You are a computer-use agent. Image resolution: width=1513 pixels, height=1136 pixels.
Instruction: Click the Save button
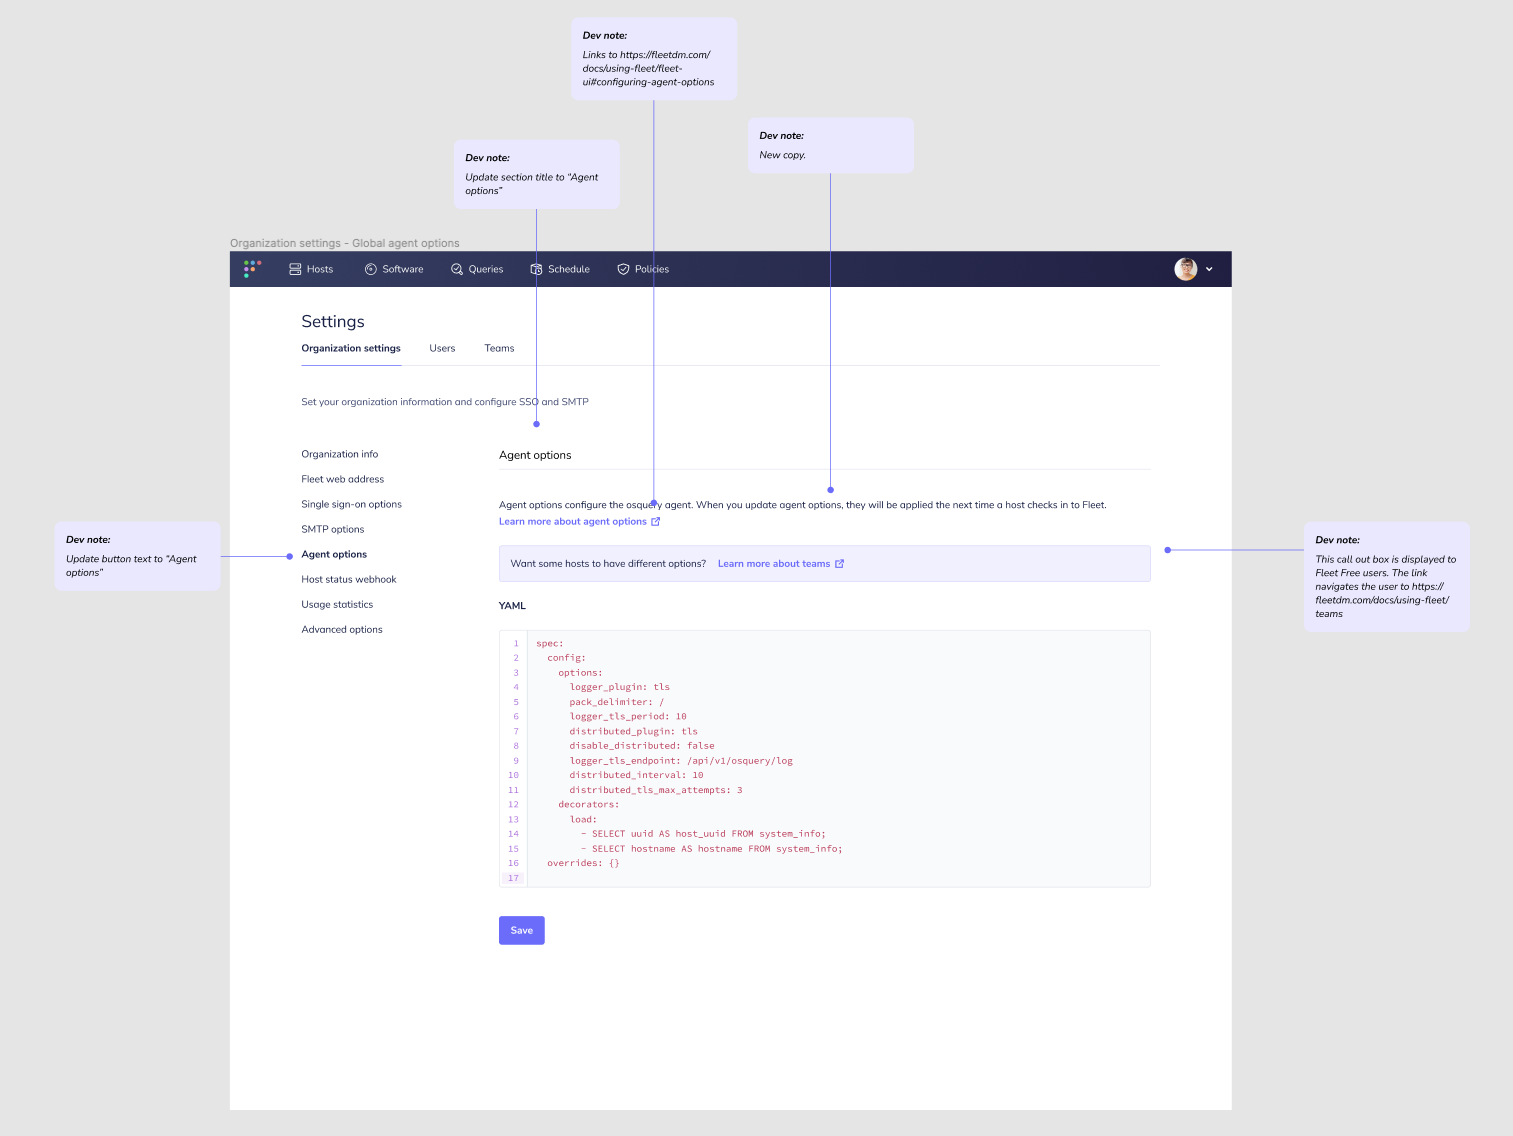521,930
